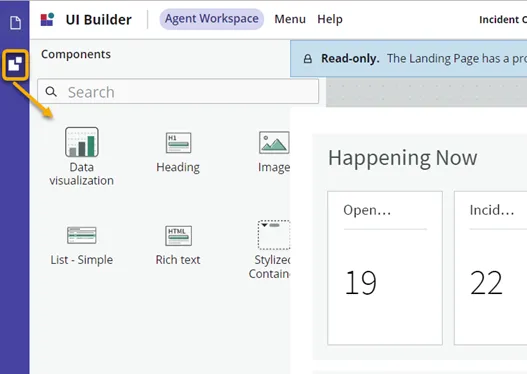Click the UI Builder logo icon

(47, 19)
